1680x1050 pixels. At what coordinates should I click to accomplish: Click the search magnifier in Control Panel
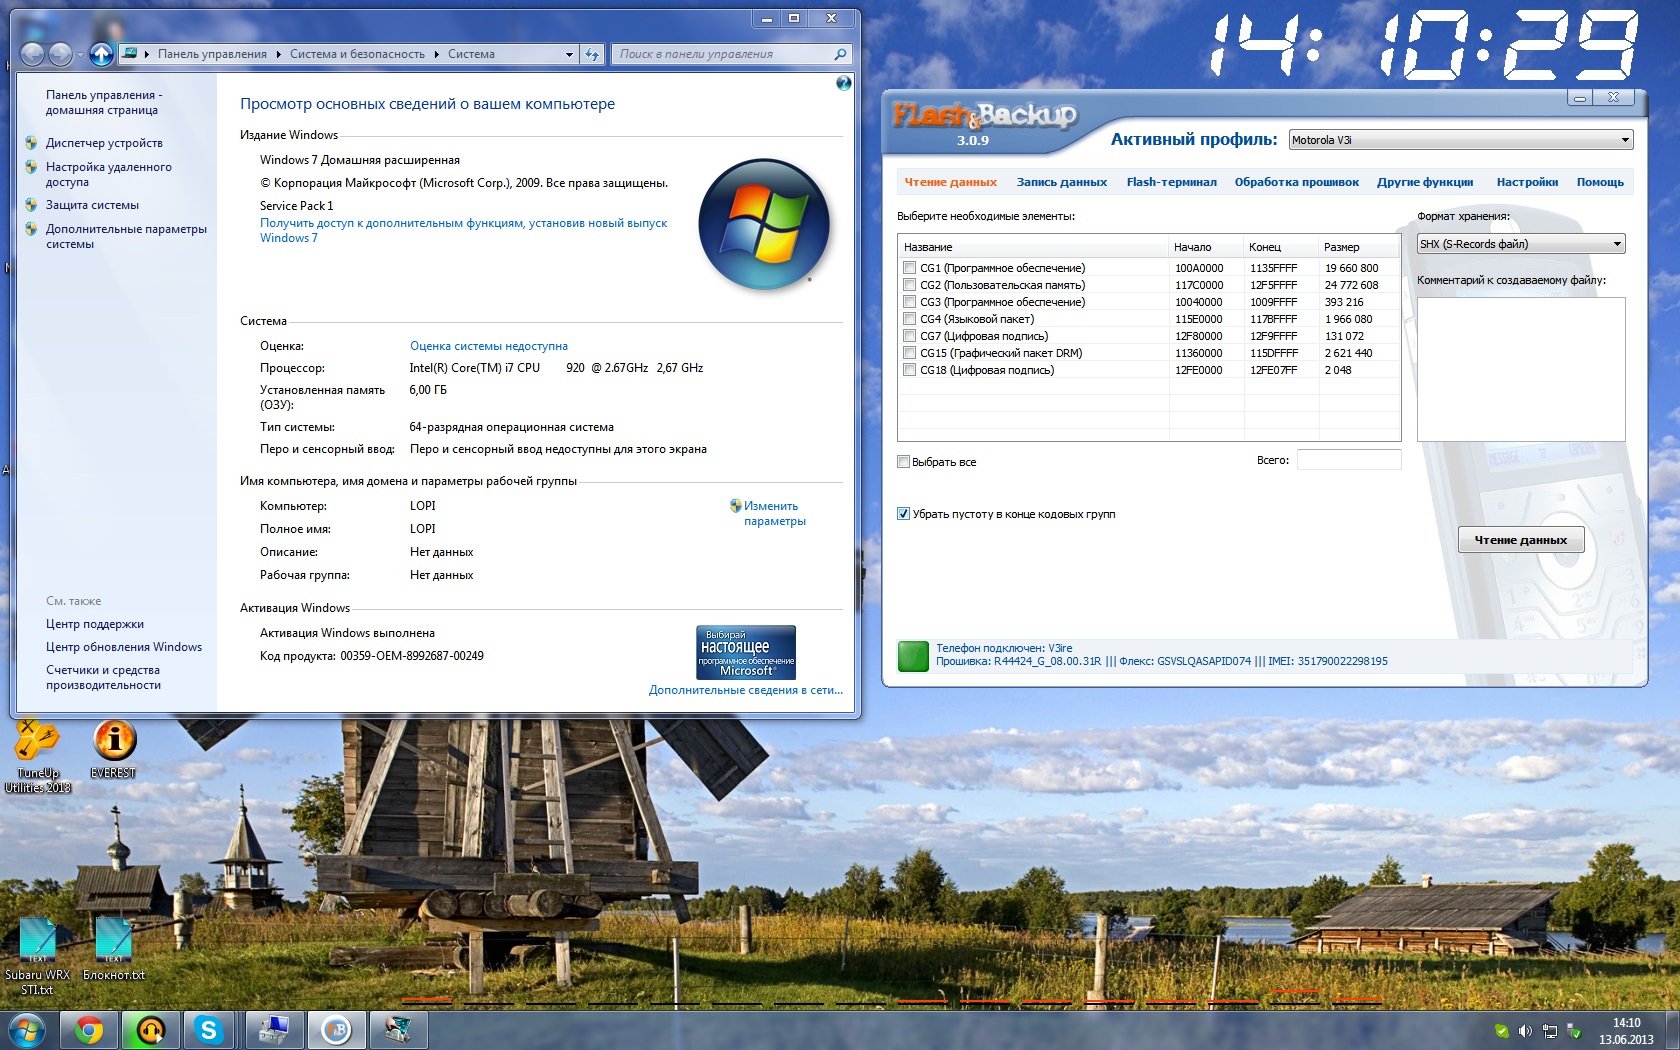click(840, 54)
